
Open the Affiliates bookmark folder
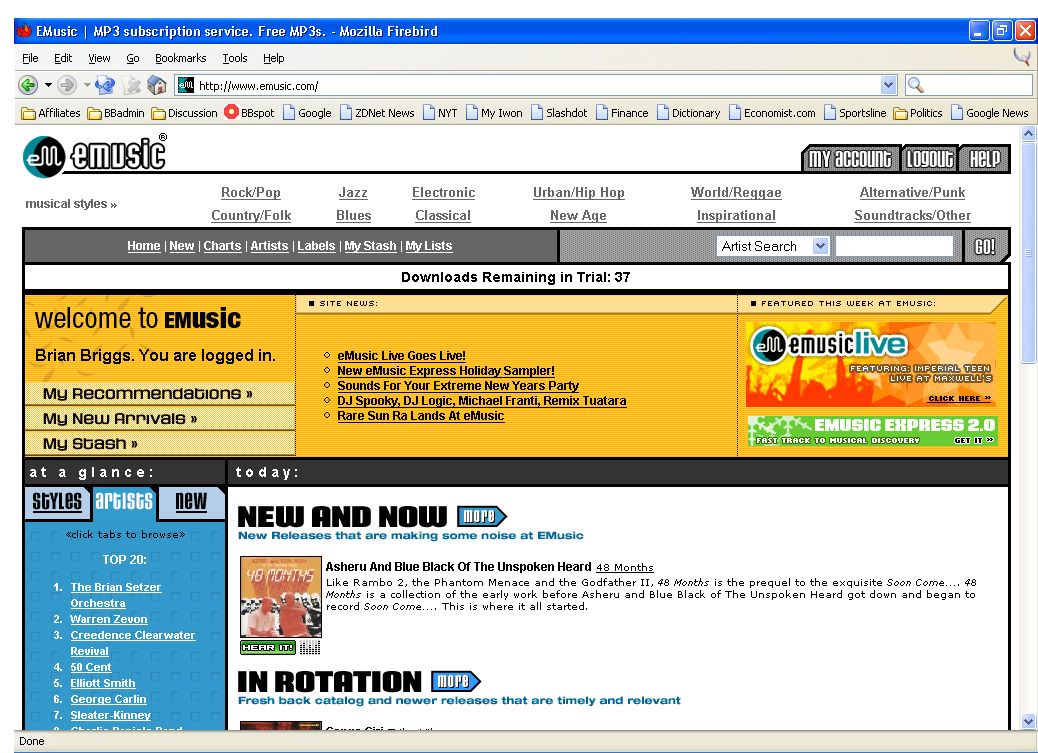tap(51, 113)
